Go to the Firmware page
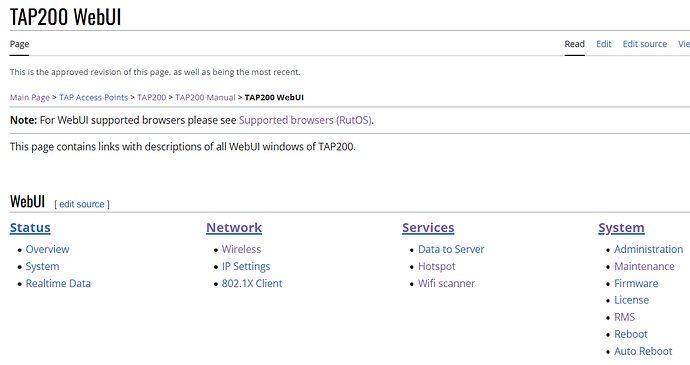Screen dimensions: 690x365 [x=636, y=284]
